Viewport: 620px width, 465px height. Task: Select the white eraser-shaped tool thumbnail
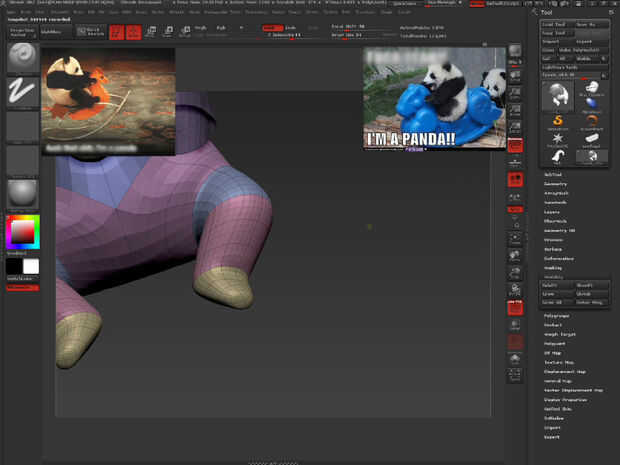(592, 139)
